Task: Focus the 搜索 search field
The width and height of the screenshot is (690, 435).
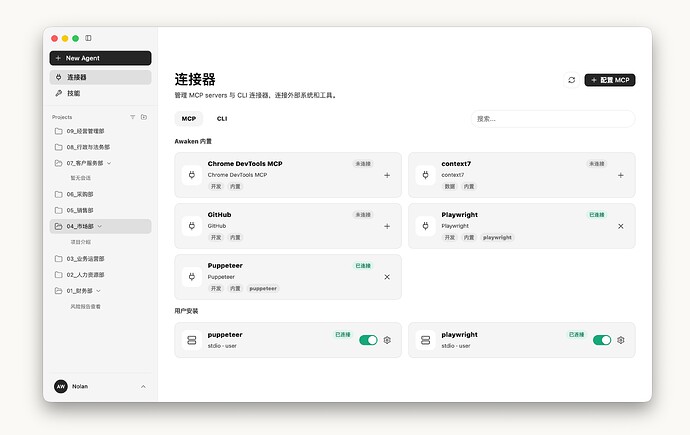Action: click(x=553, y=119)
